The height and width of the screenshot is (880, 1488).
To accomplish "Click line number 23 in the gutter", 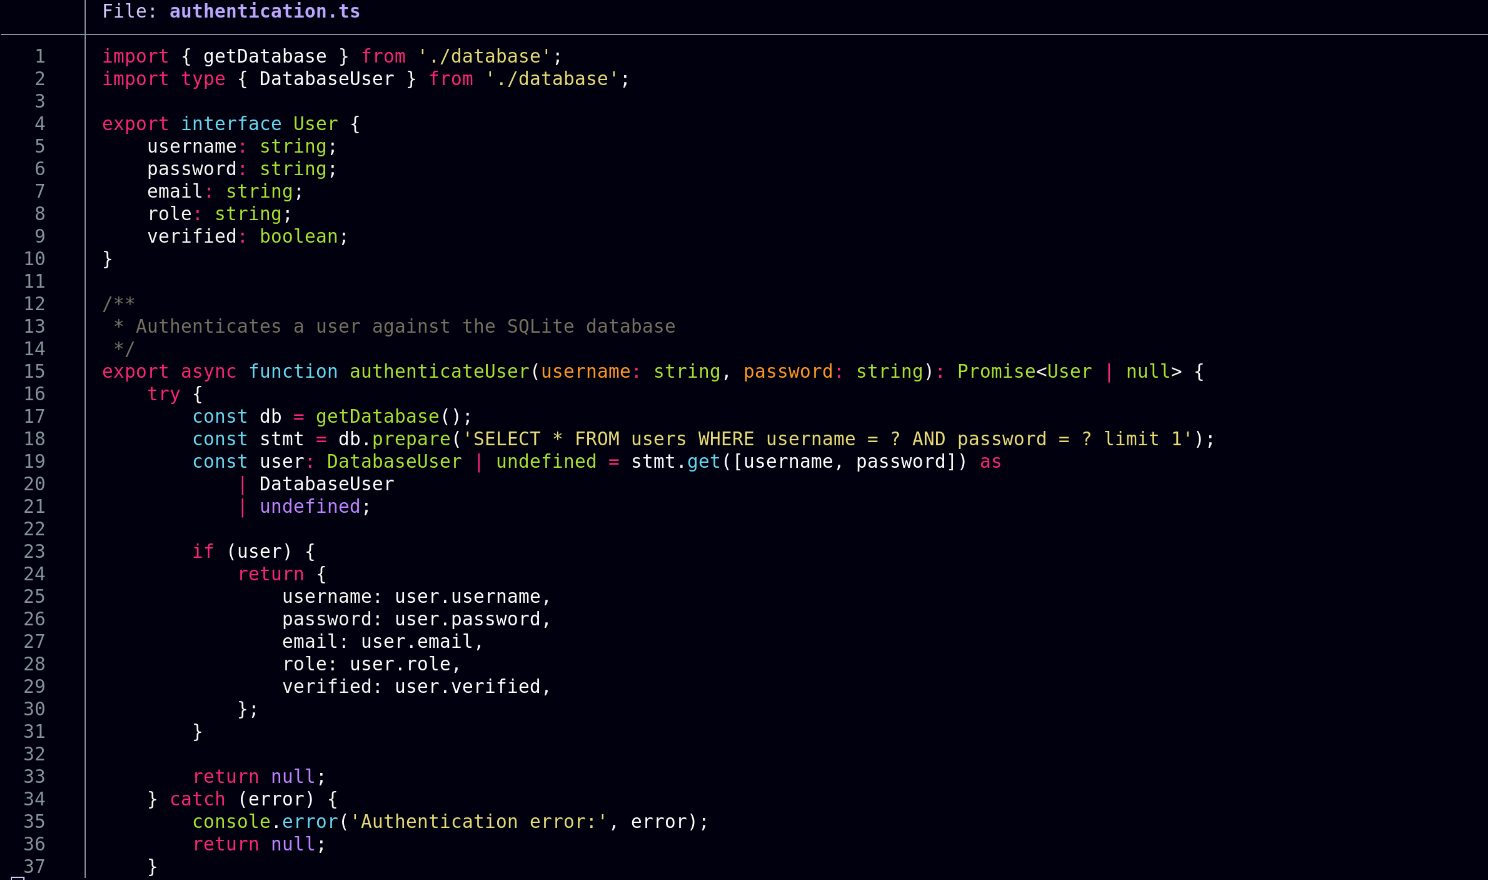I will point(34,552).
